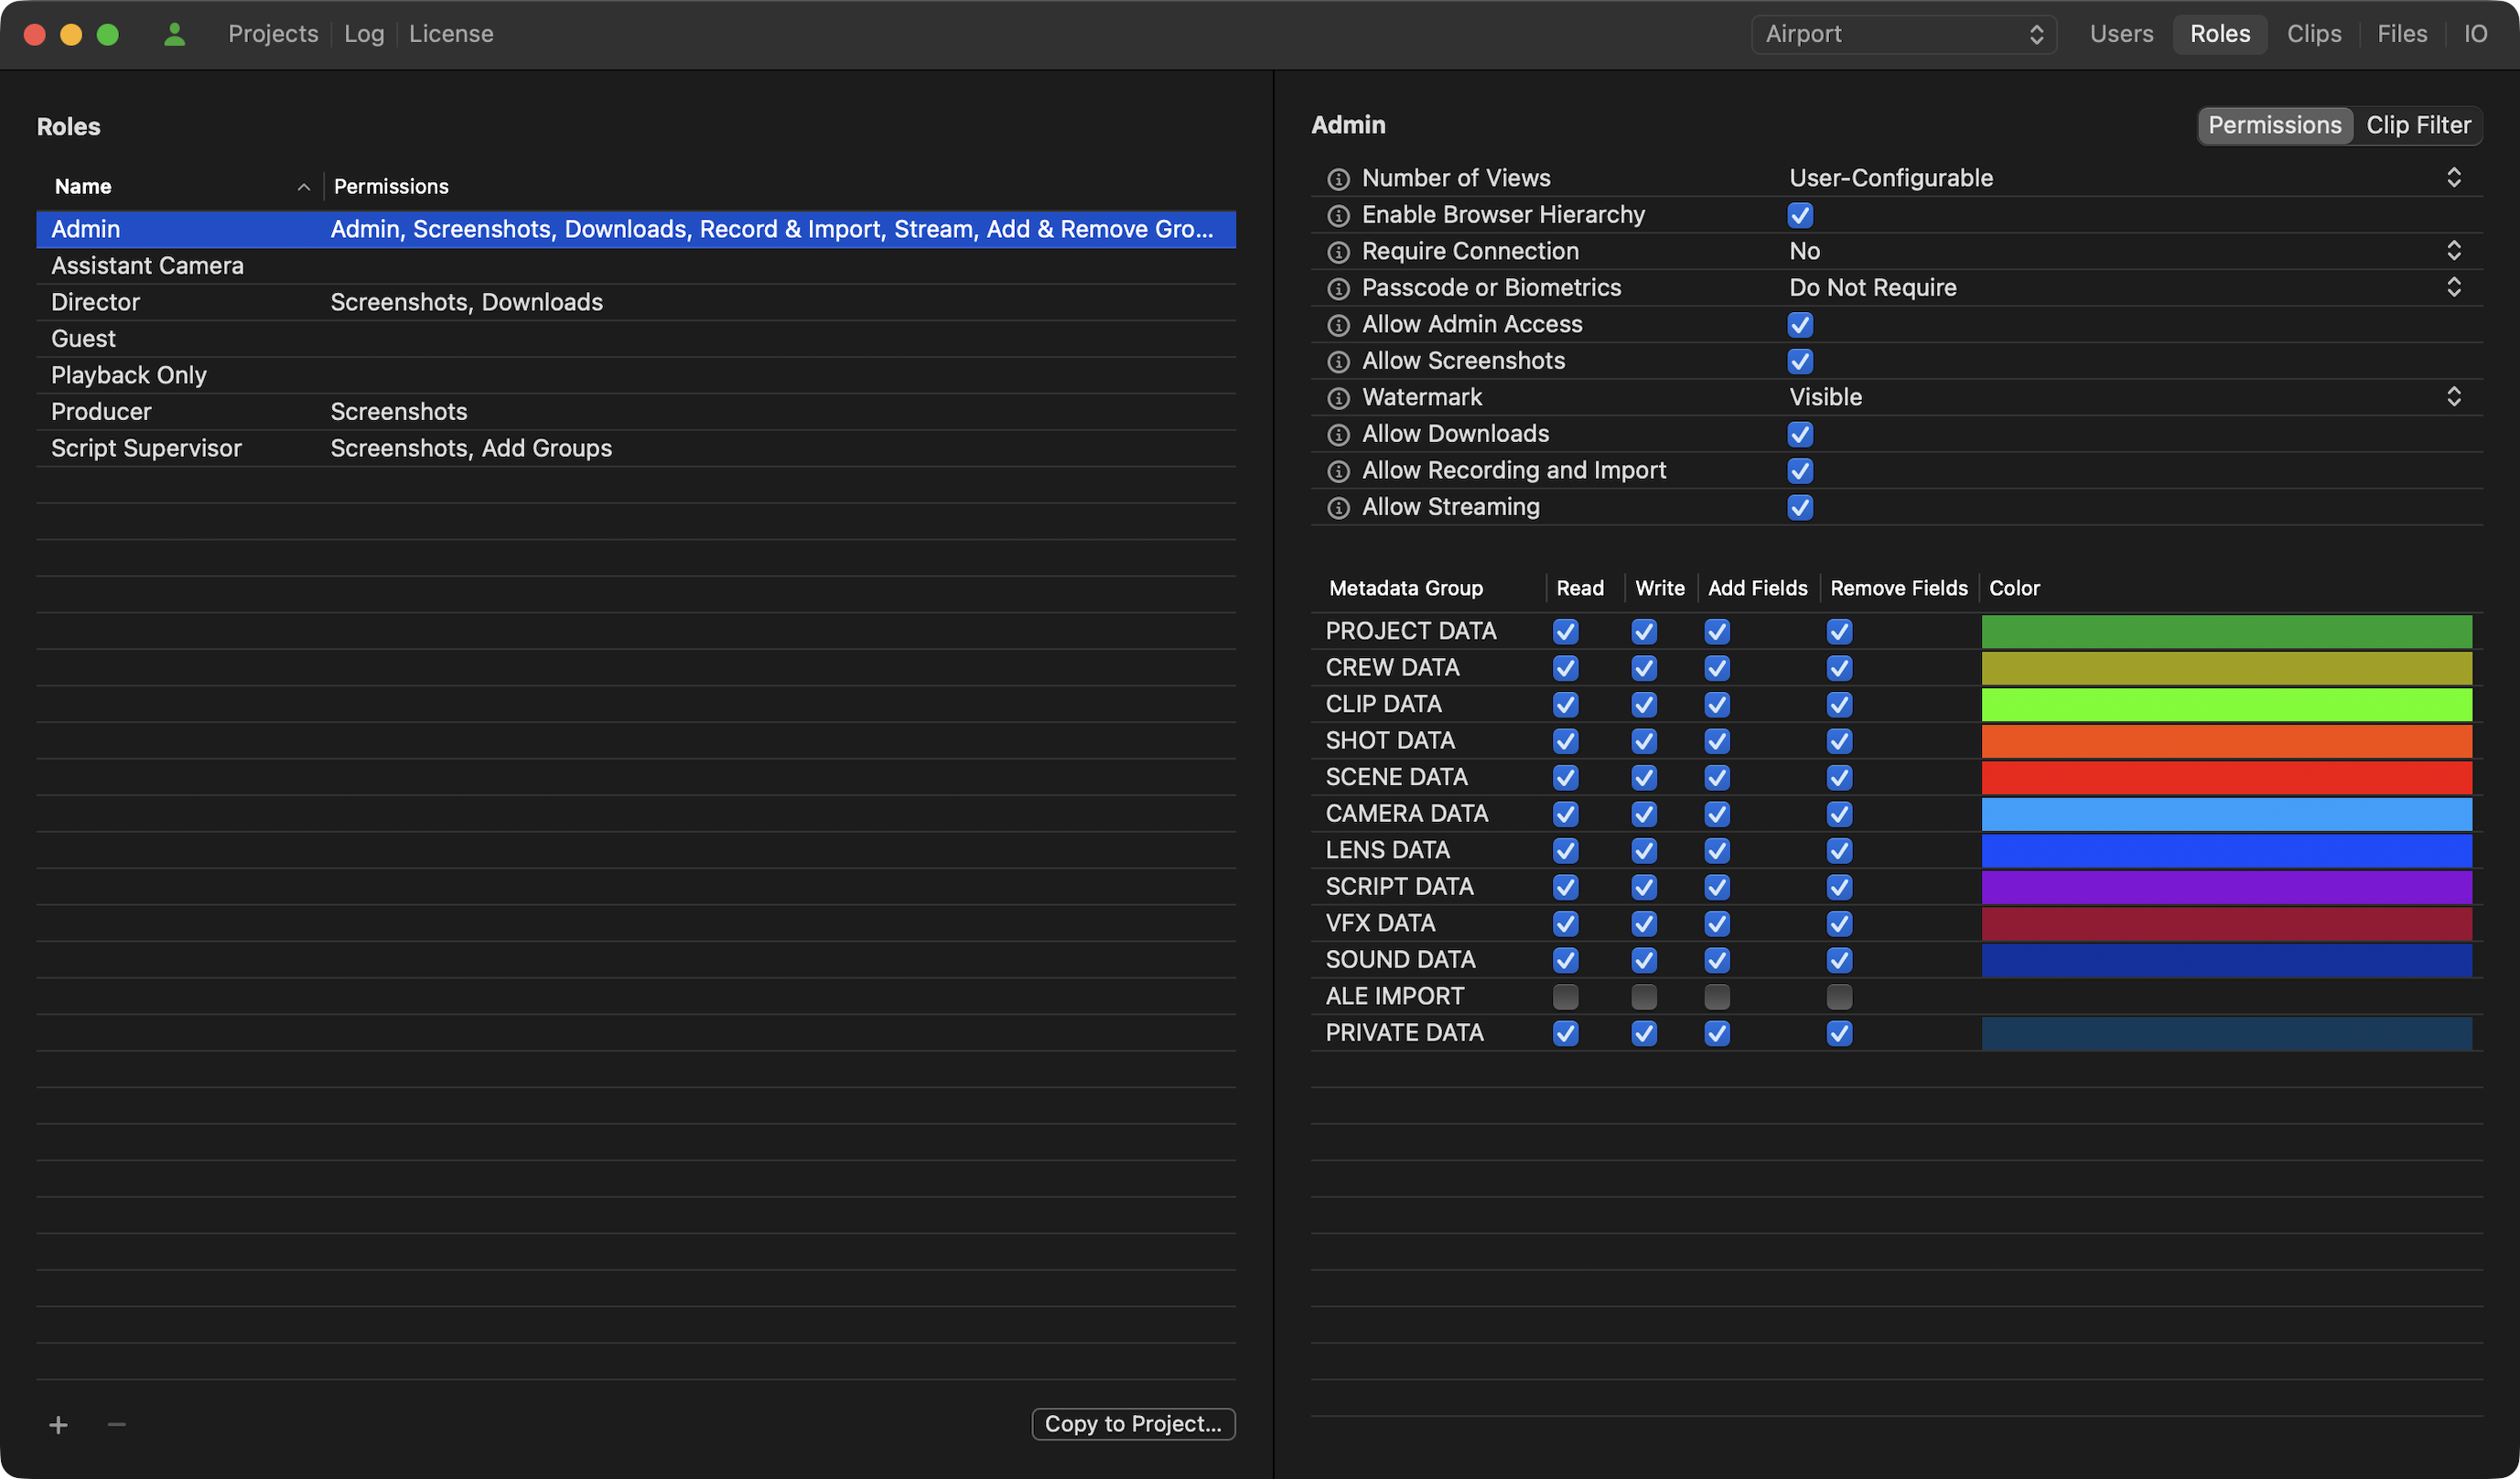This screenshot has width=2520, height=1479.
Task: Click the Copy to Project button
Action: coord(1132,1423)
